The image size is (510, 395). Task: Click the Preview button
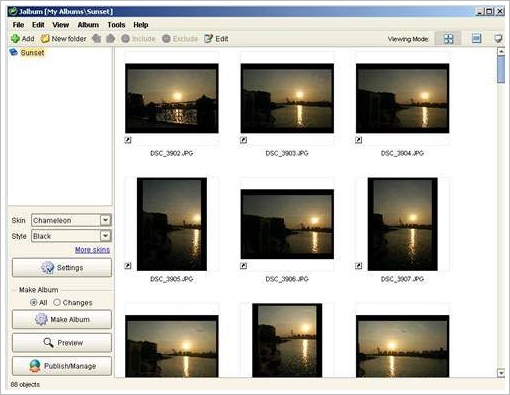click(x=62, y=343)
